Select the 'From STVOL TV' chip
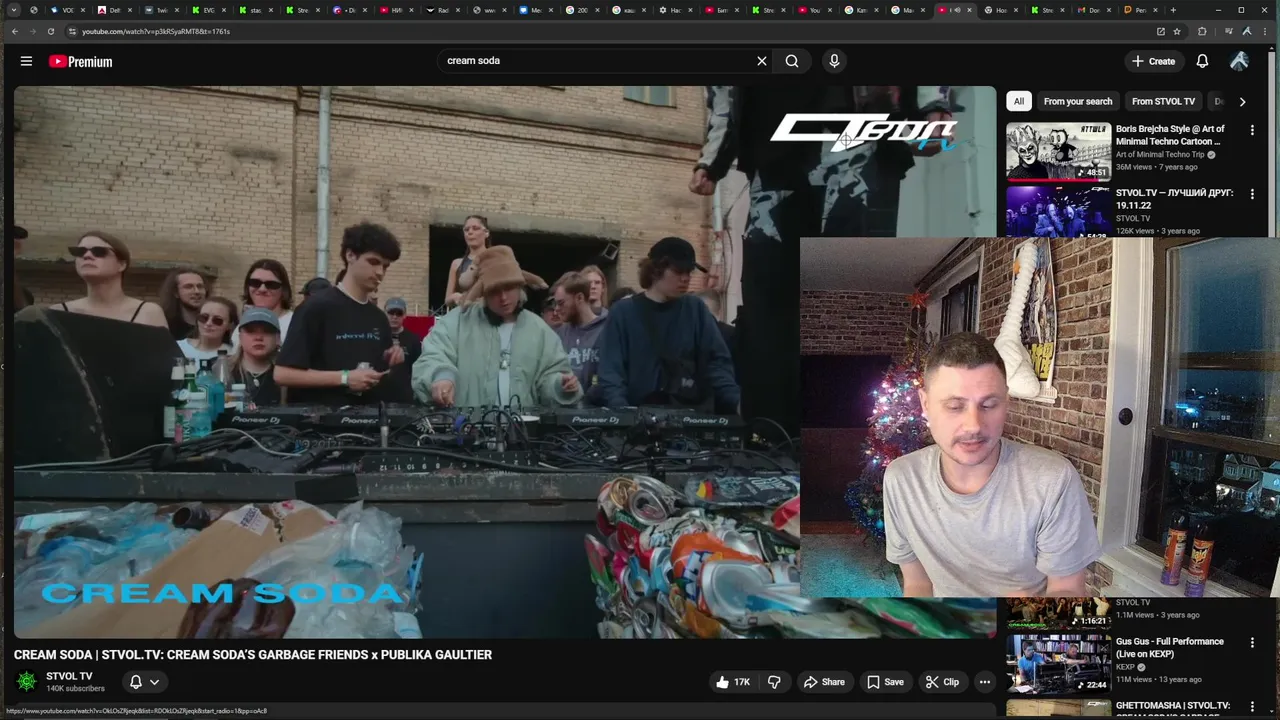Image resolution: width=1280 pixels, height=720 pixels. coord(1163,101)
